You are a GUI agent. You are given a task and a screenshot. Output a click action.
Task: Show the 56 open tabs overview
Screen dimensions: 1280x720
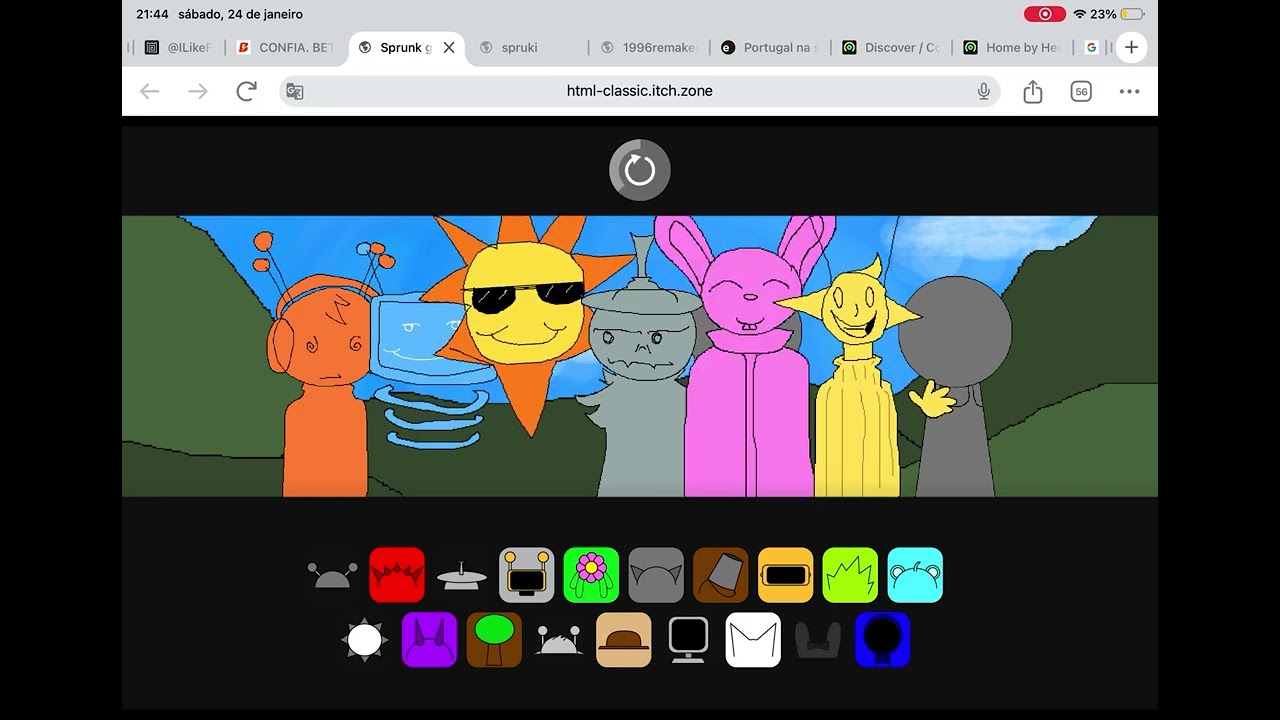pyautogui.click(x=1081, y=91)
